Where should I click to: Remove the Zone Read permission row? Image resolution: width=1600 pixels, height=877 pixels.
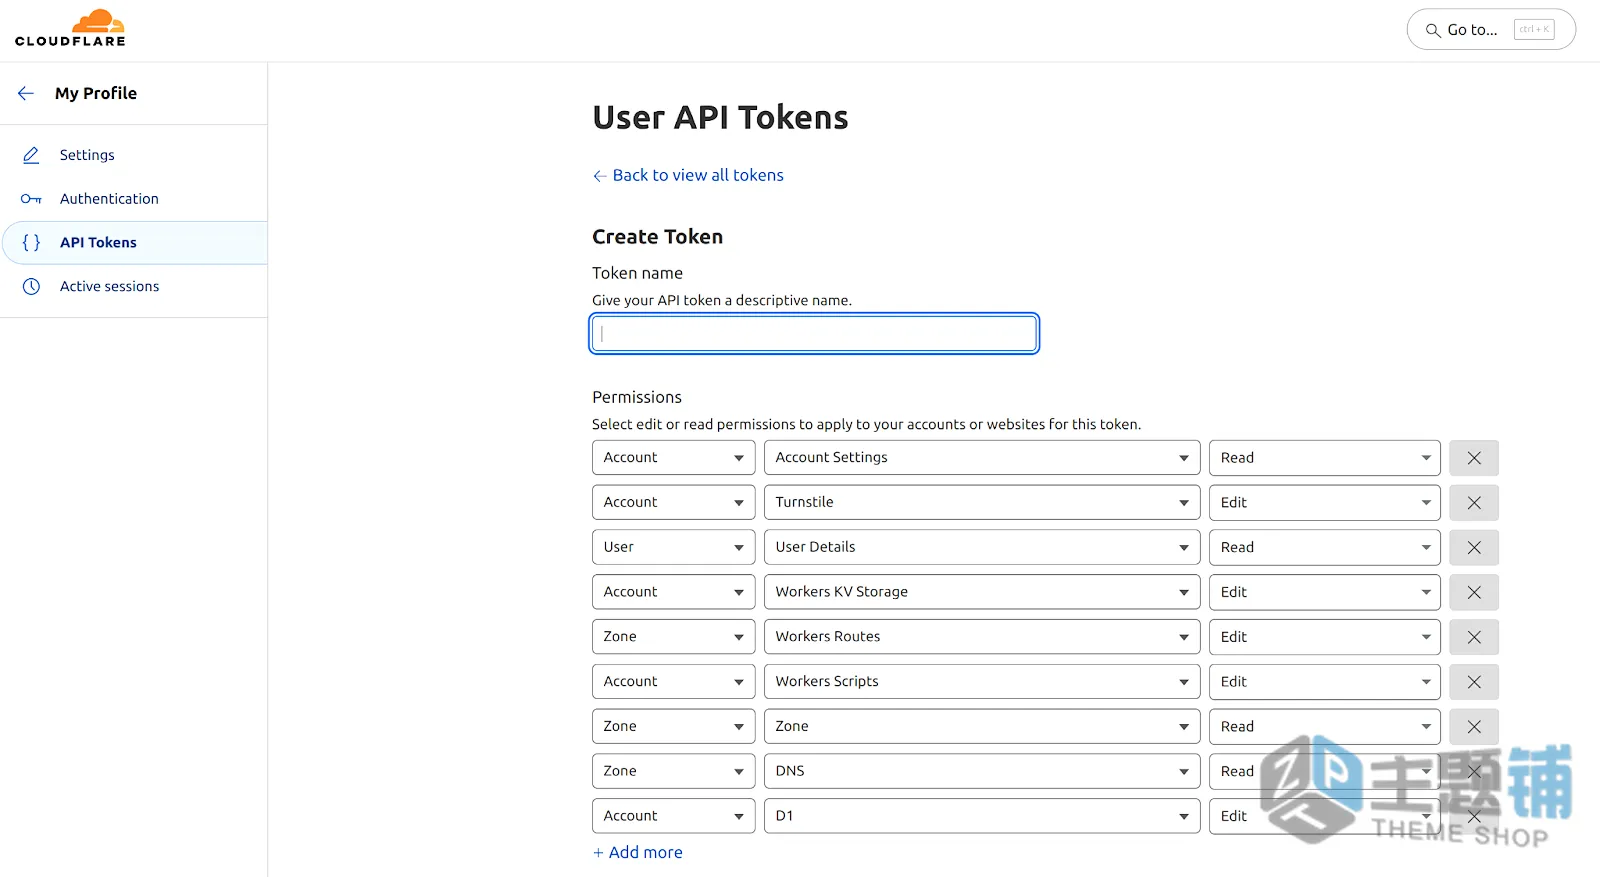1474,727
